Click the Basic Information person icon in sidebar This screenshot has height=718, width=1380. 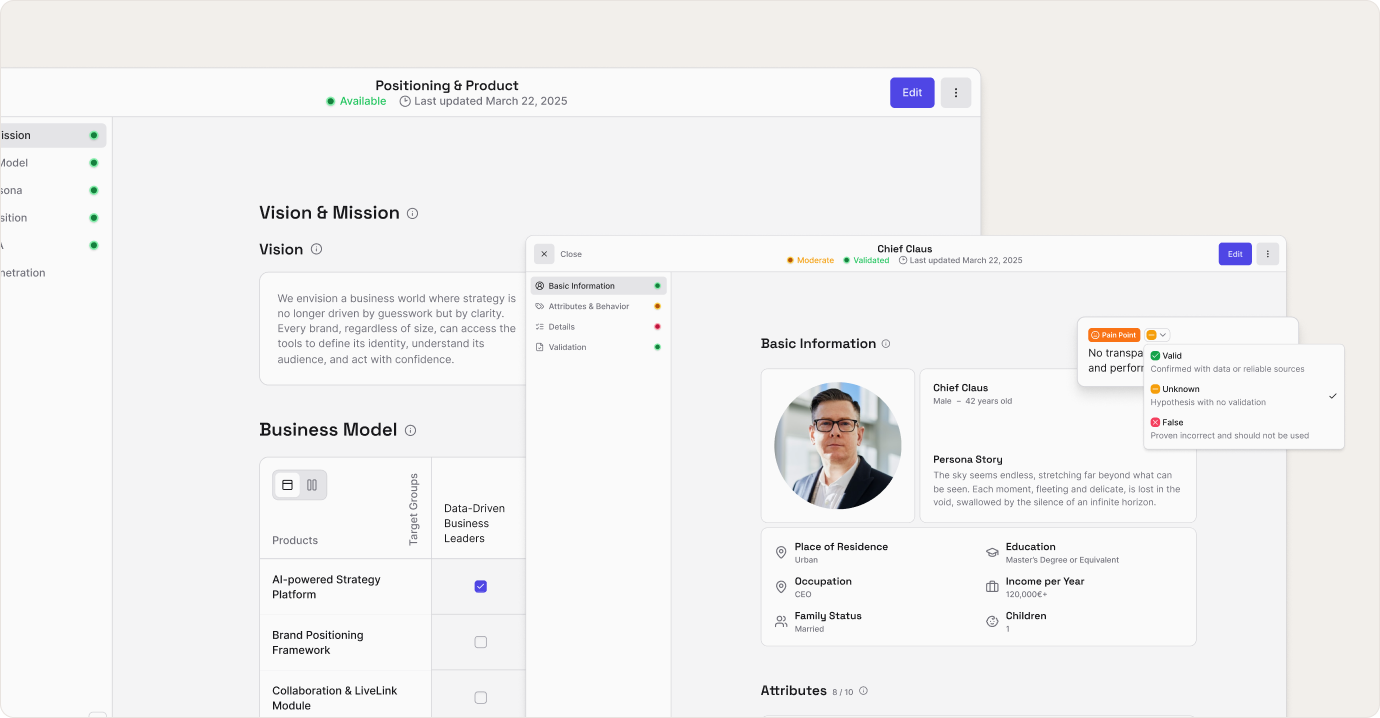click(540, 286)
